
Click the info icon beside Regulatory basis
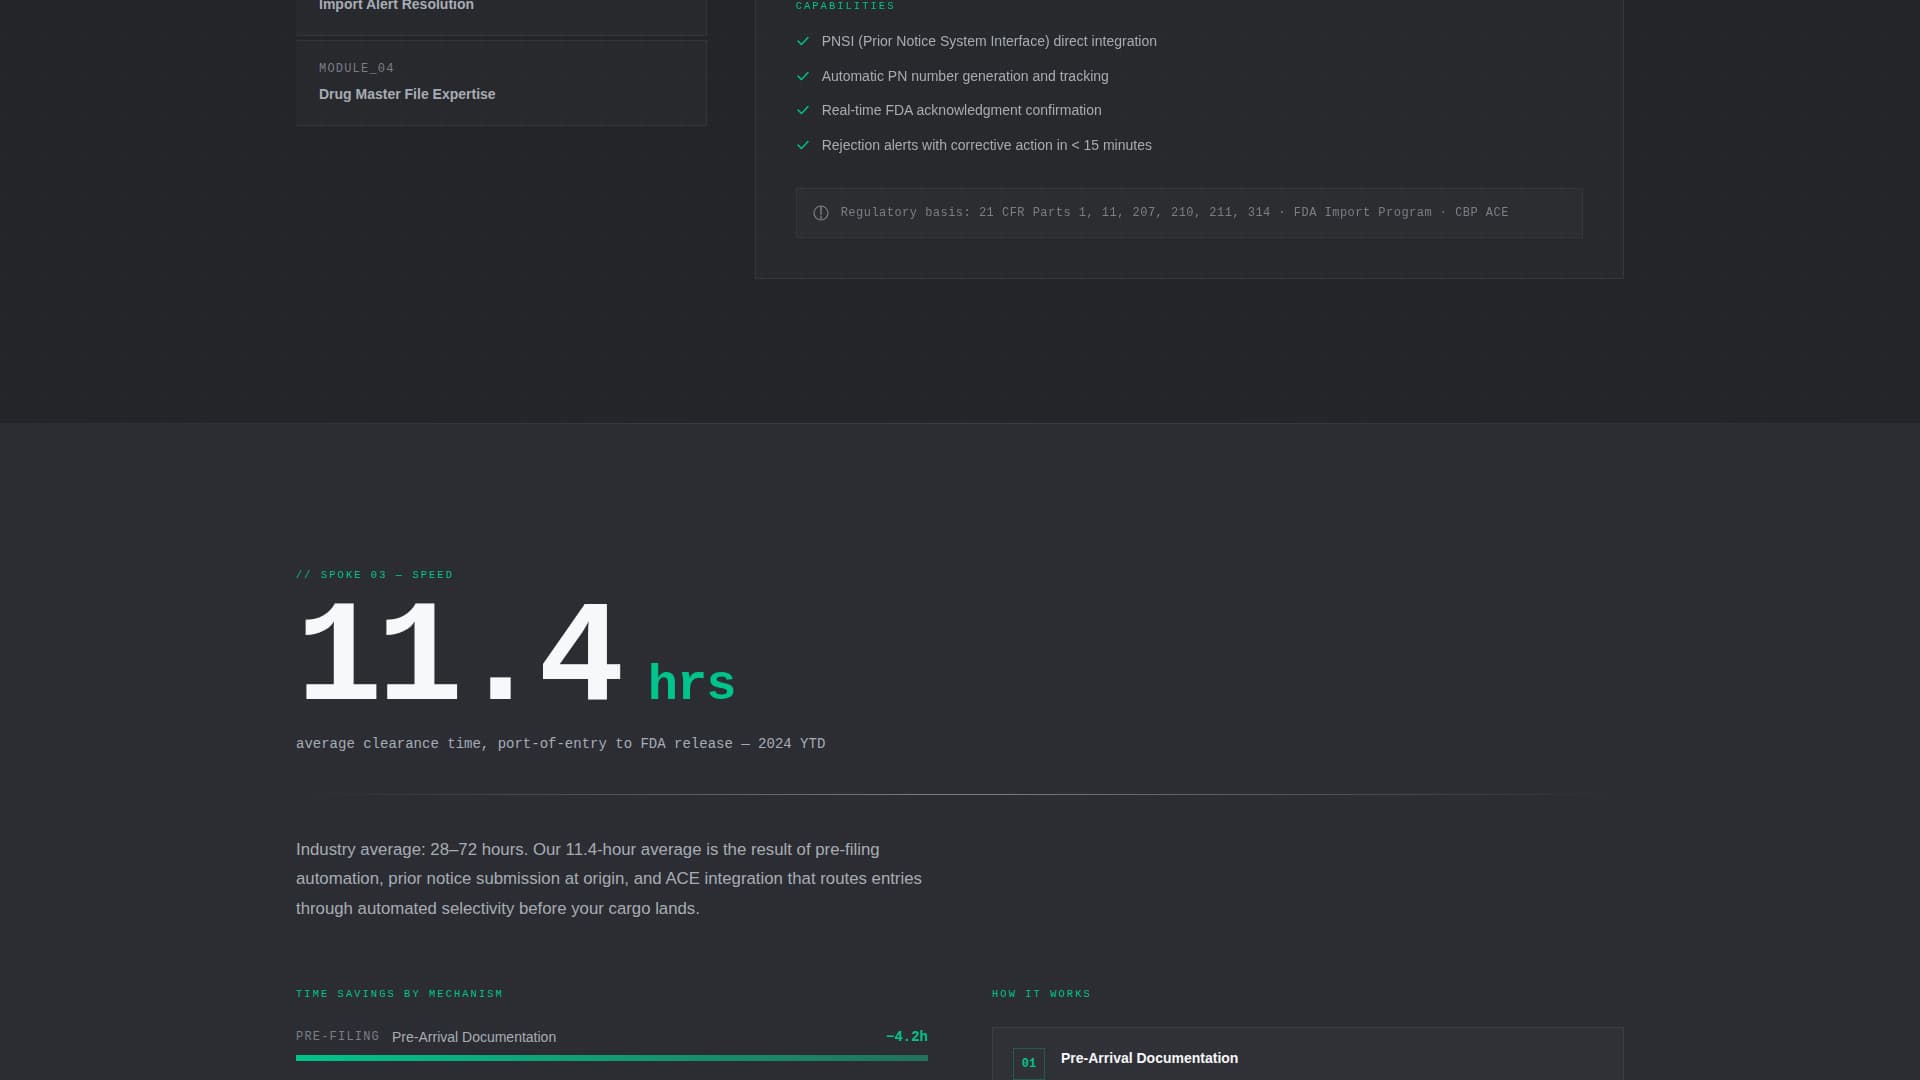click(x=821, y=213)
